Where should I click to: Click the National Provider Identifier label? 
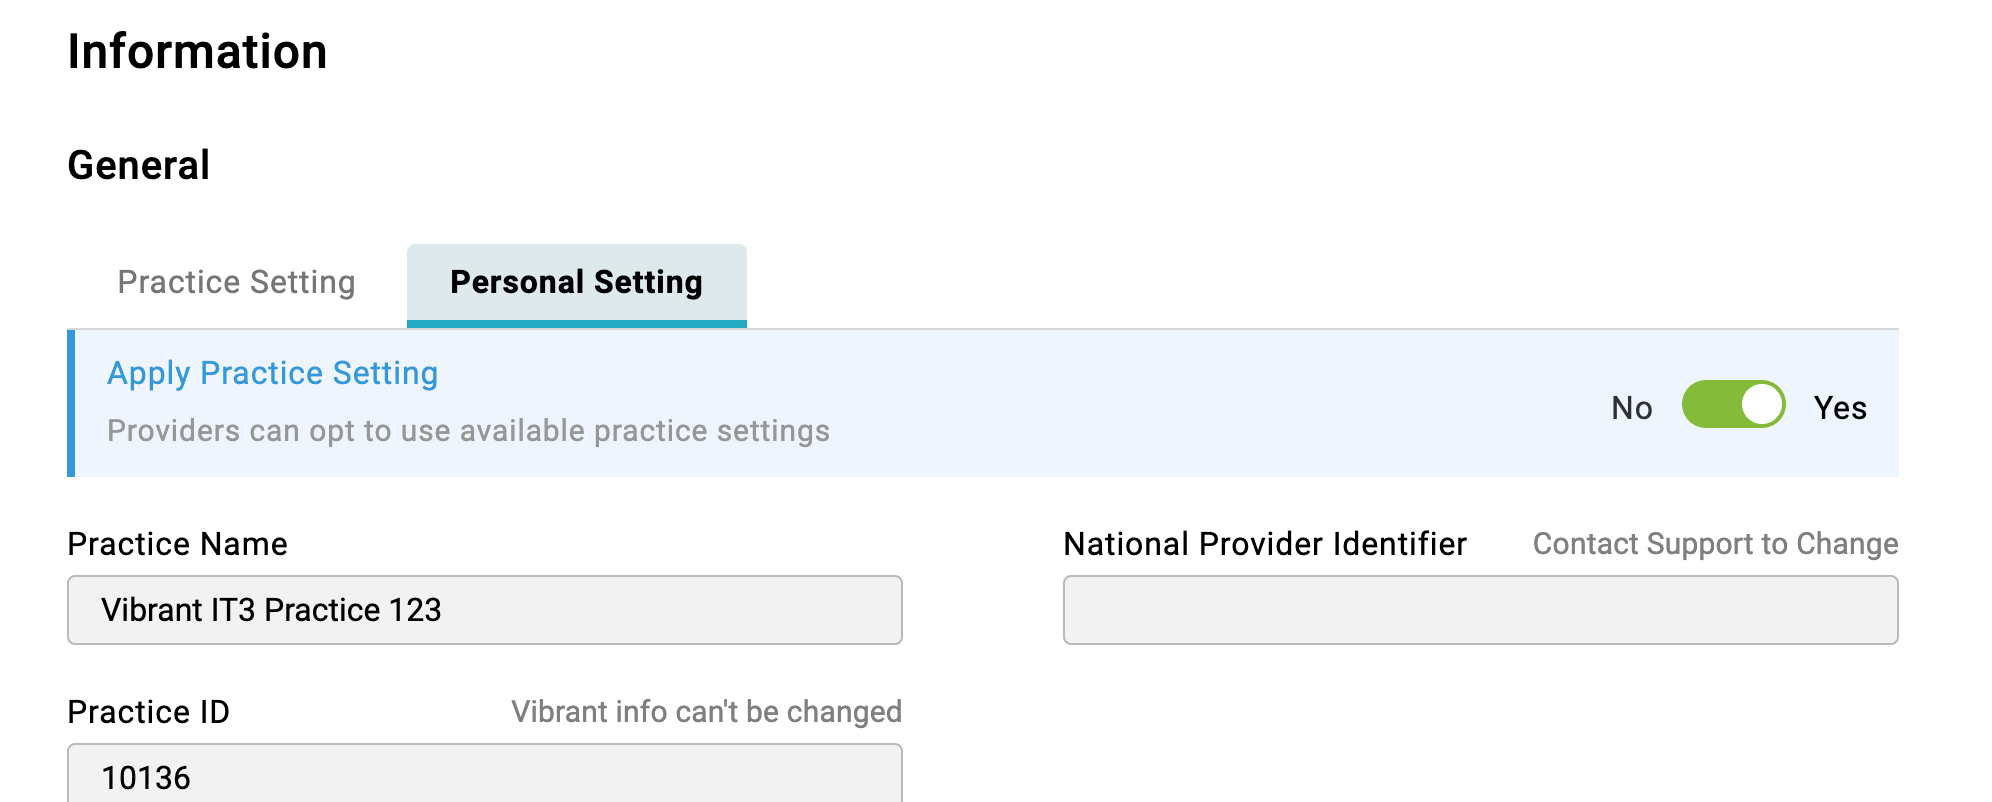1265,544
